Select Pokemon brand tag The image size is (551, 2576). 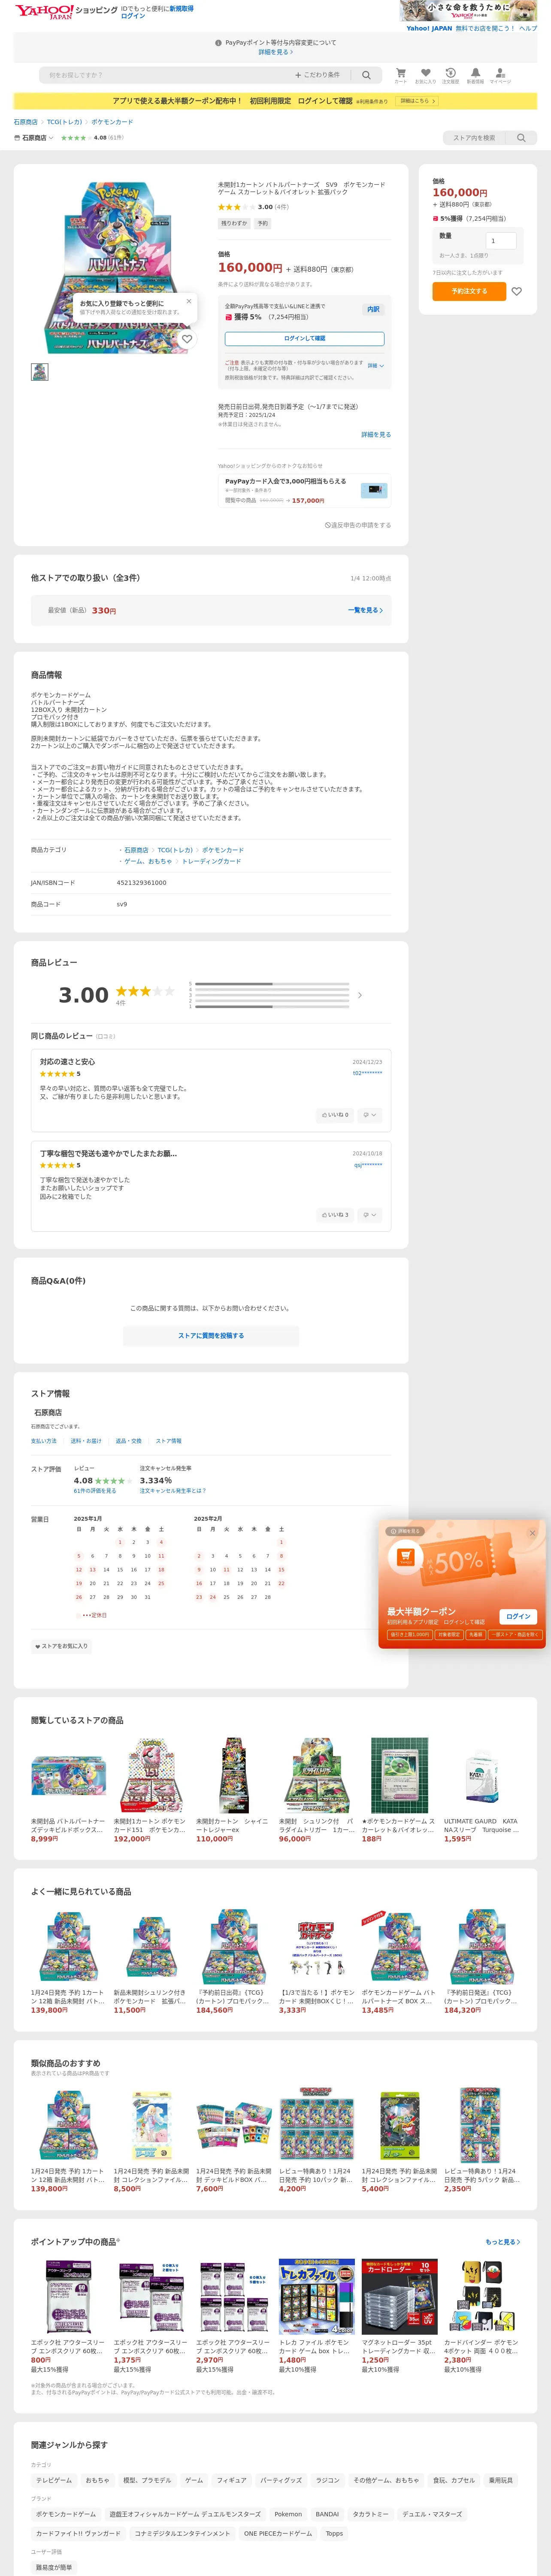point(288,2514)
